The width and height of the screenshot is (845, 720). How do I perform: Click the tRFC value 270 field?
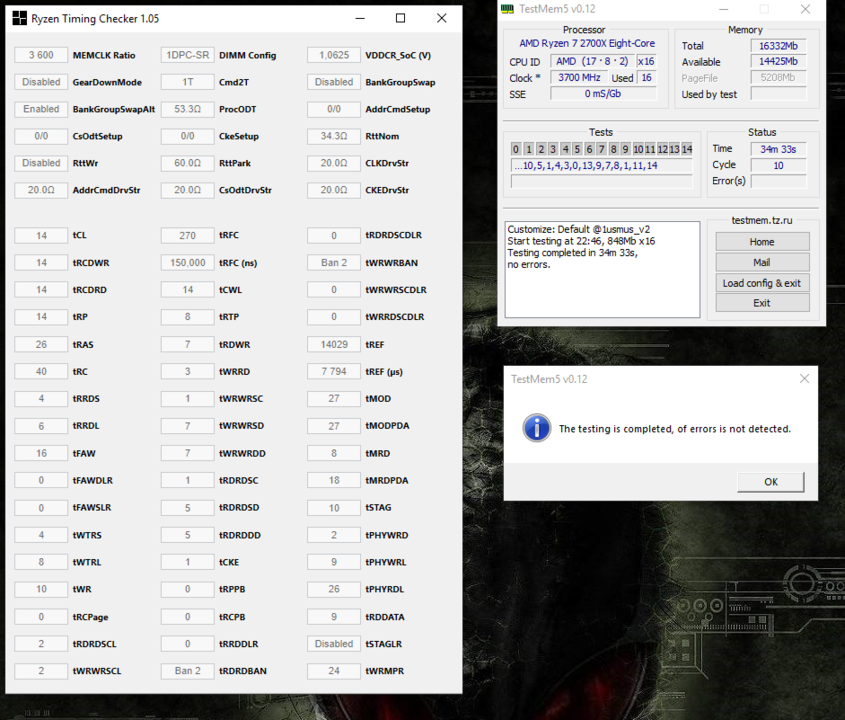(188, 236)
